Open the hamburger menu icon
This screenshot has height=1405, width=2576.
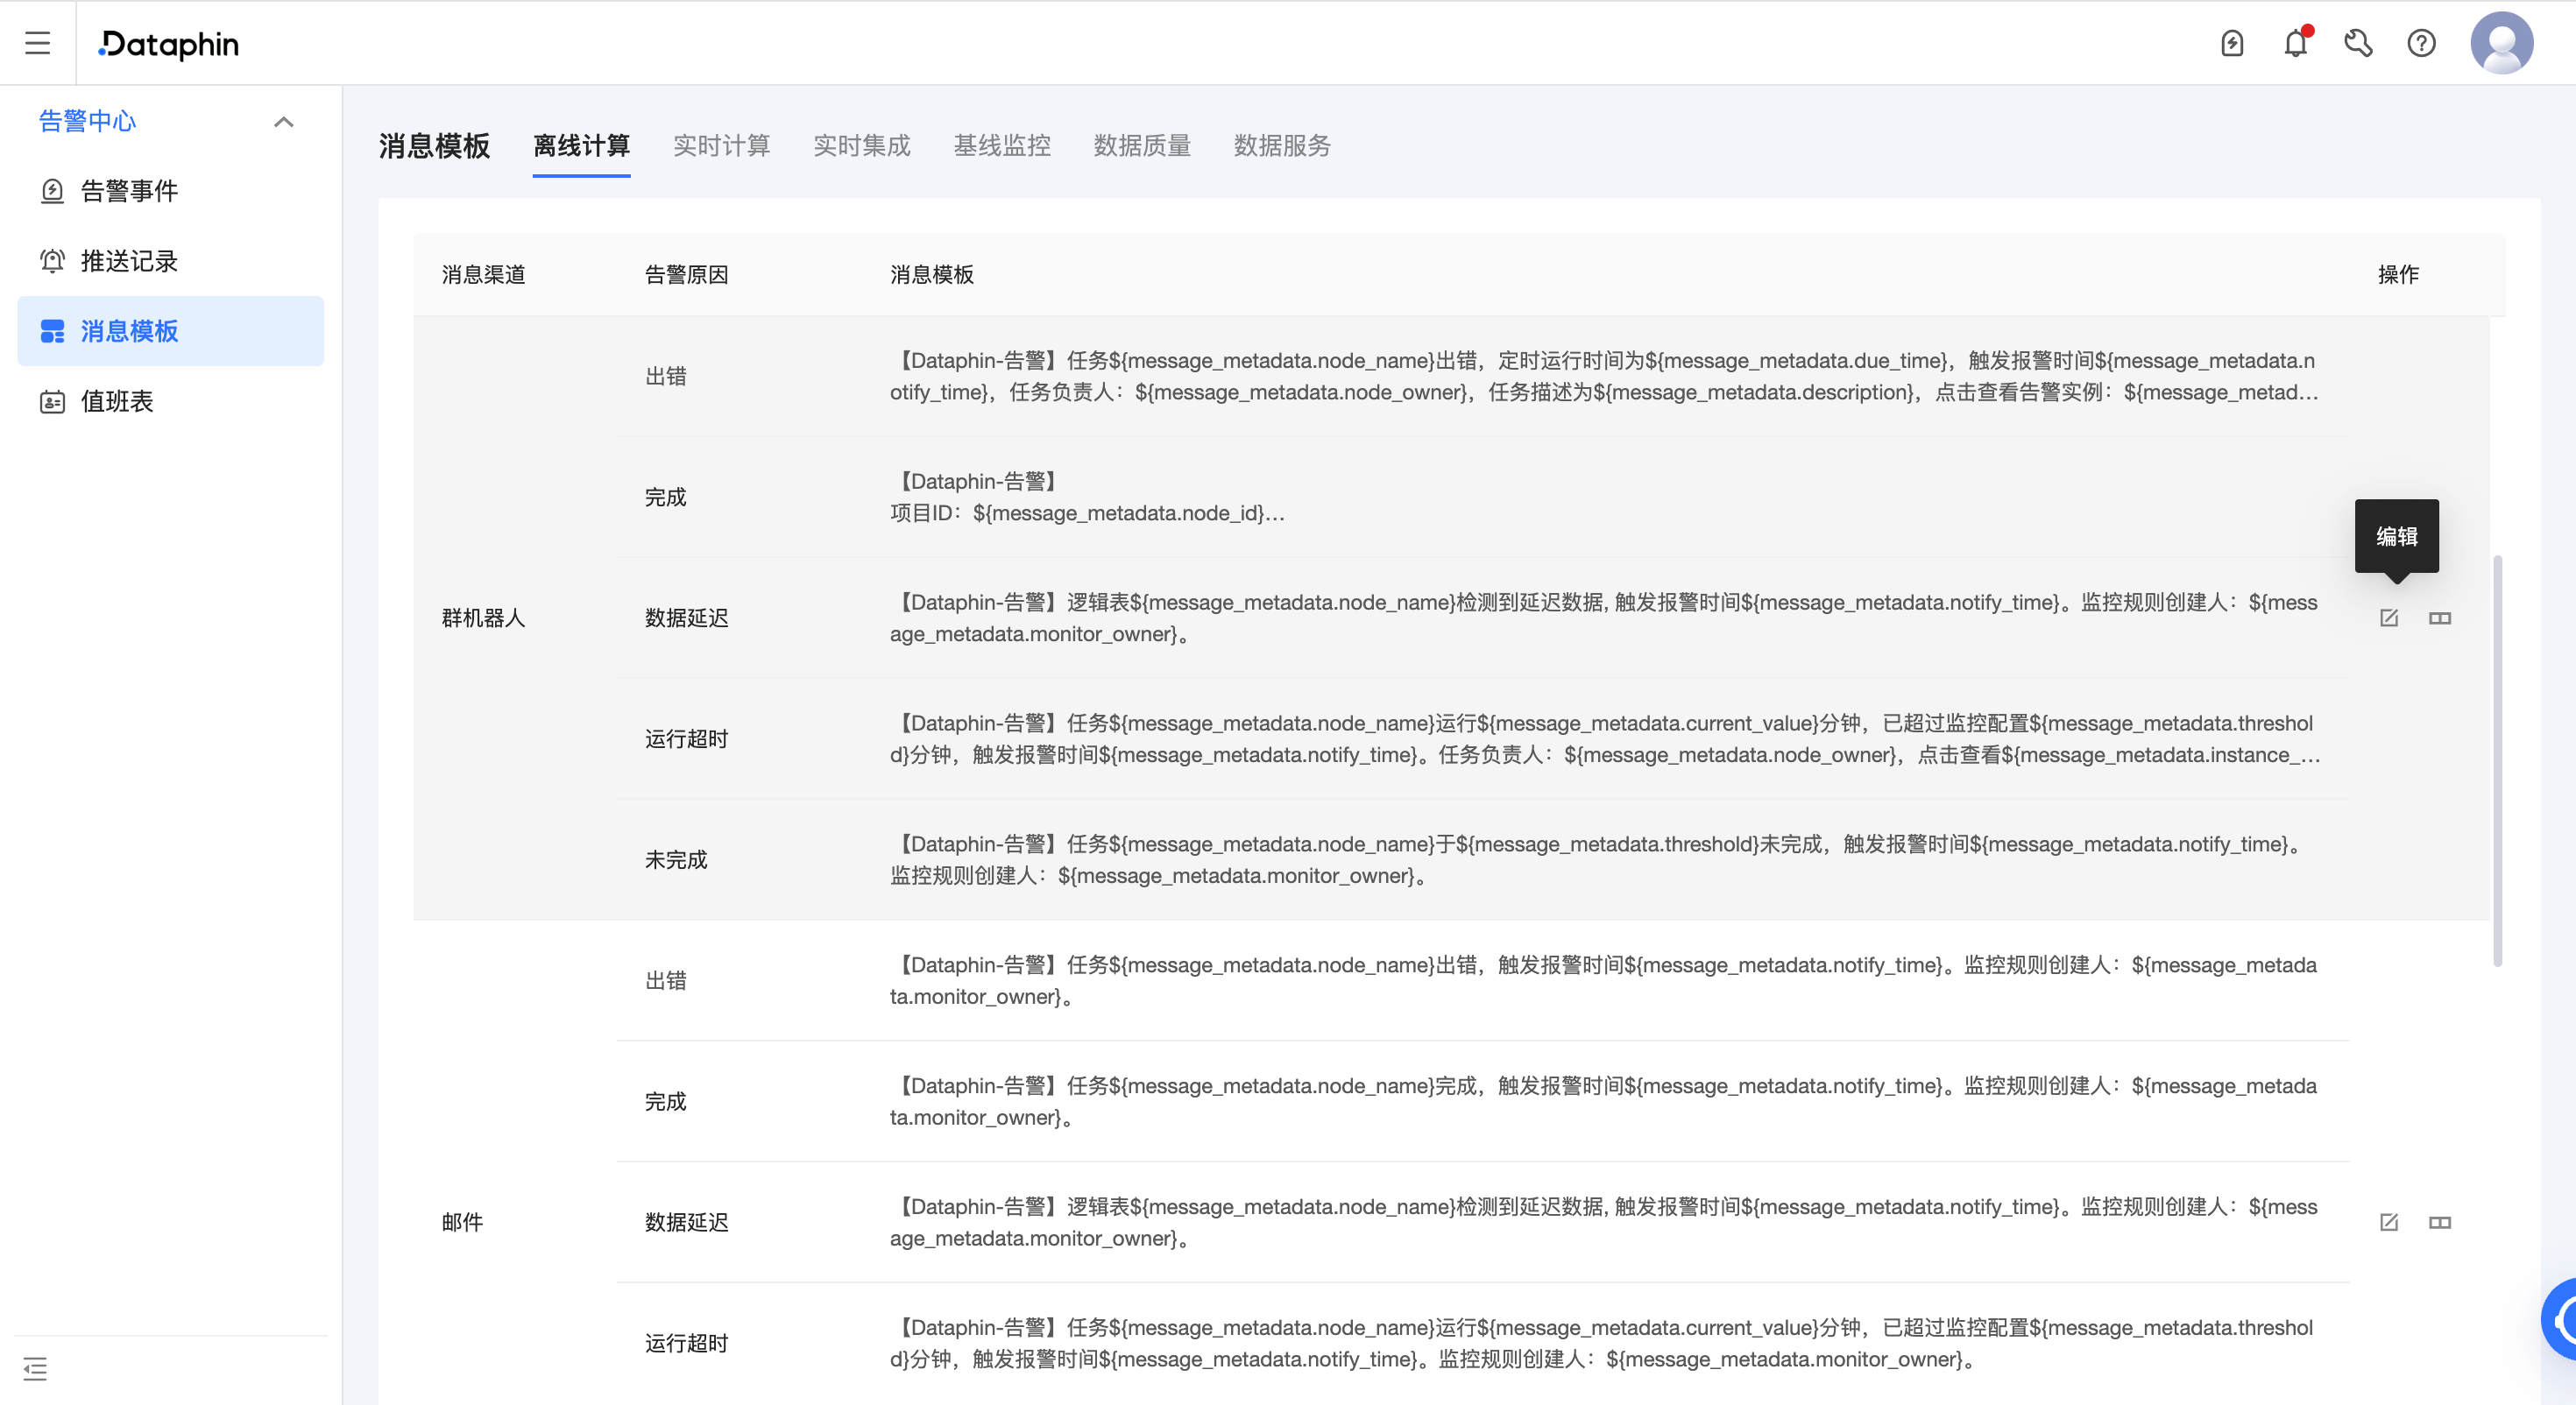click(37, 43)
